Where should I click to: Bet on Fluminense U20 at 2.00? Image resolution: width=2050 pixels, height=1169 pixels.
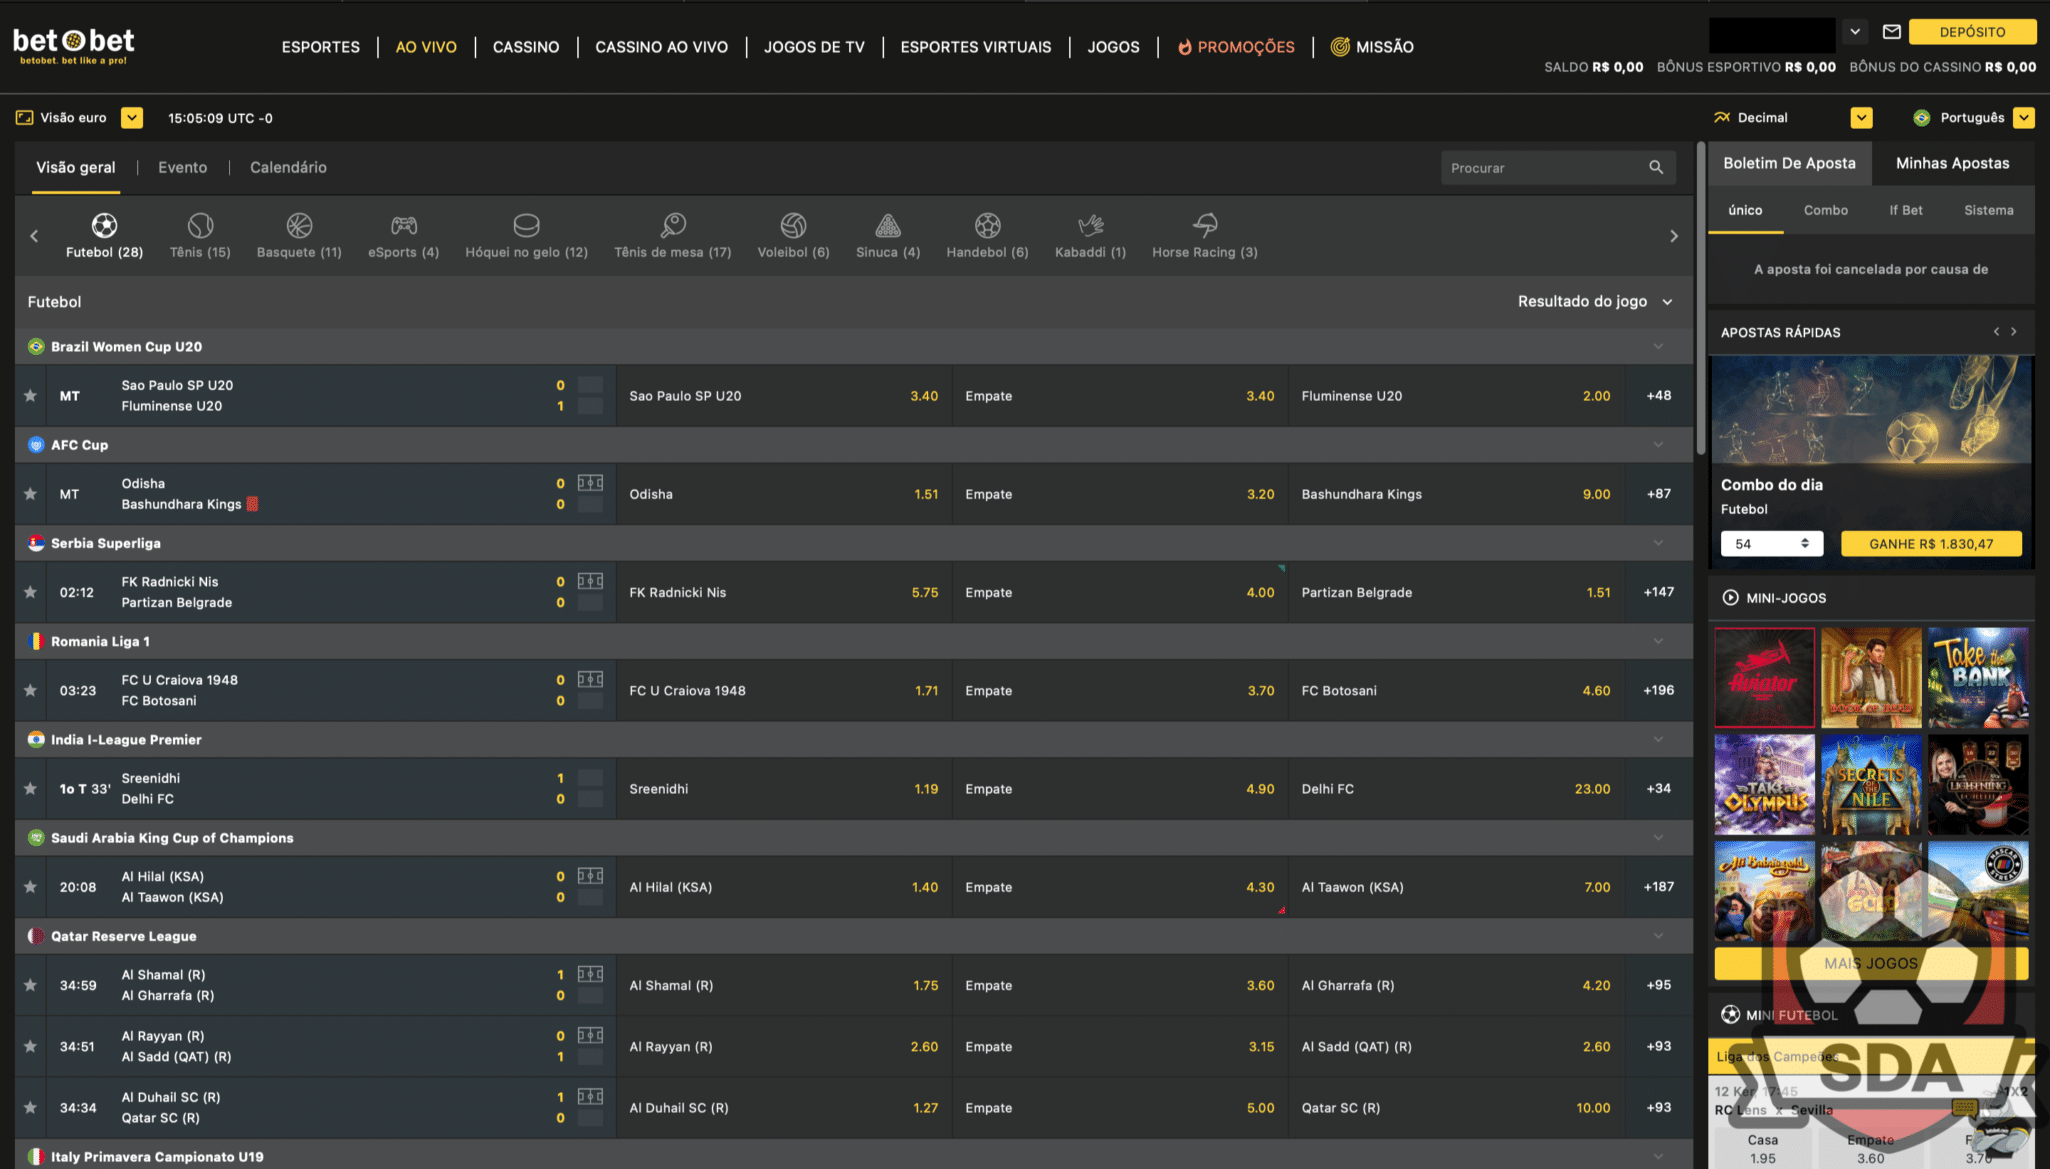pos(1456,396)
